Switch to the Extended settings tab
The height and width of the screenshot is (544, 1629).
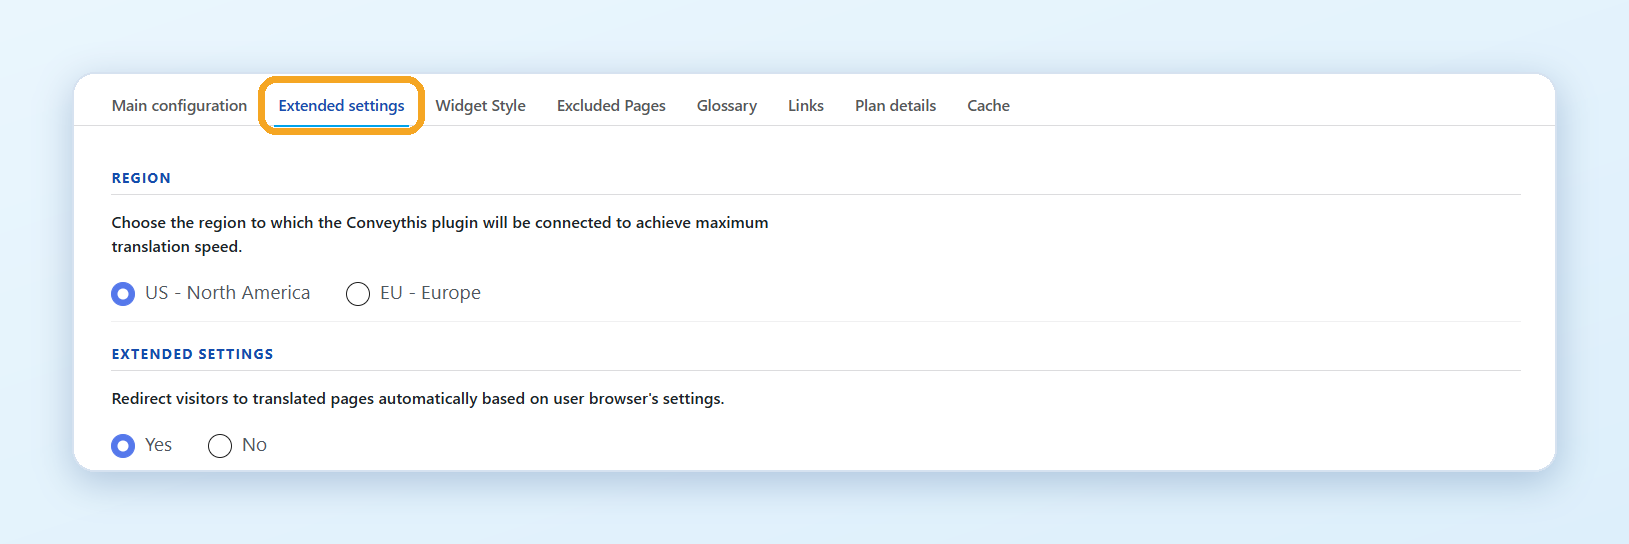(x=341, y=105)
